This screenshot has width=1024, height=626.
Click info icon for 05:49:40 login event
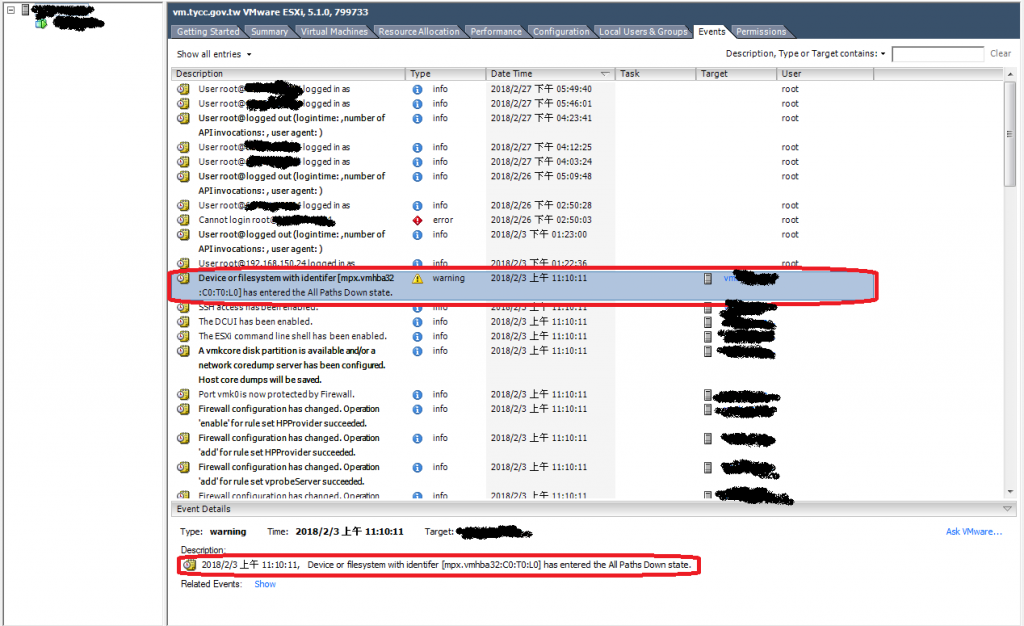pyautogui.click(x=417, y=89)
